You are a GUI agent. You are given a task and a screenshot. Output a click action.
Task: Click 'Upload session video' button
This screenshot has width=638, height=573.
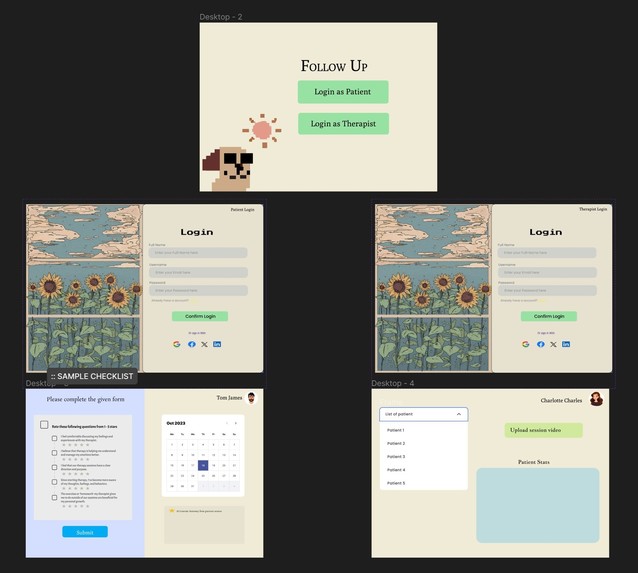point(544,430)
